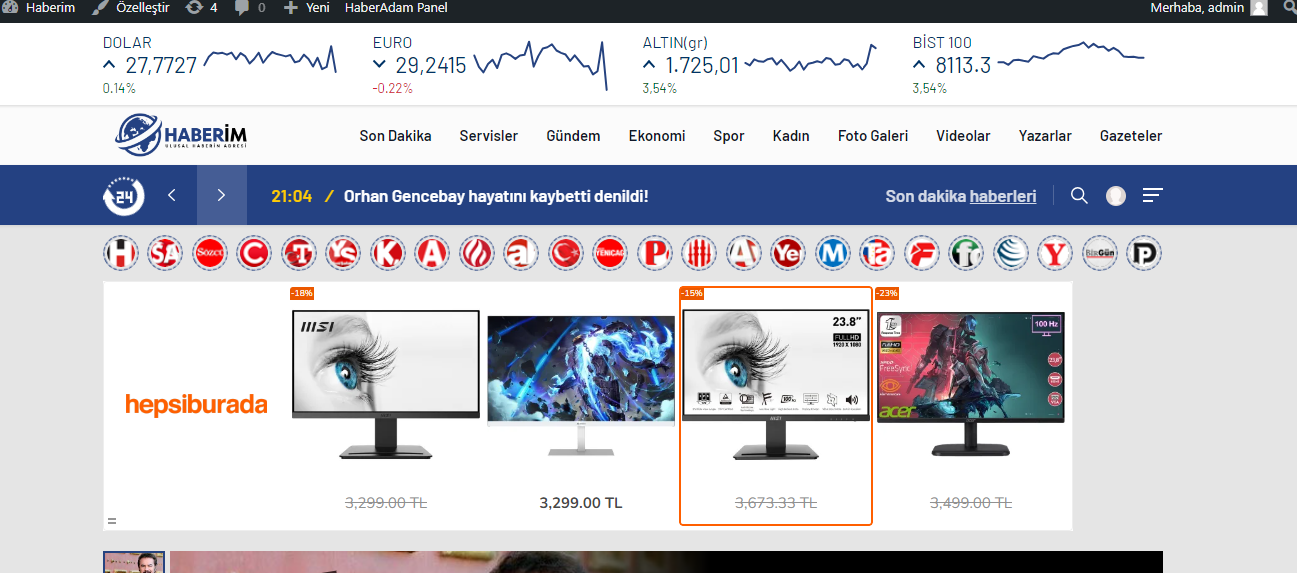The width and height of the screenshot is (1297, 573).
Task: Open the Haberim site menu in admin bar
Action: coord(38,8)
